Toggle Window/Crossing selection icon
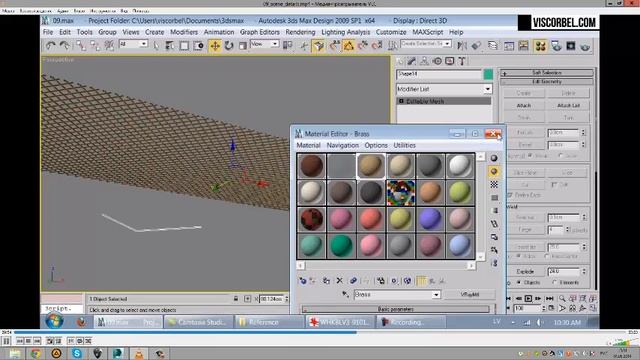The image size is (640, 360). (x=198, y=45)
